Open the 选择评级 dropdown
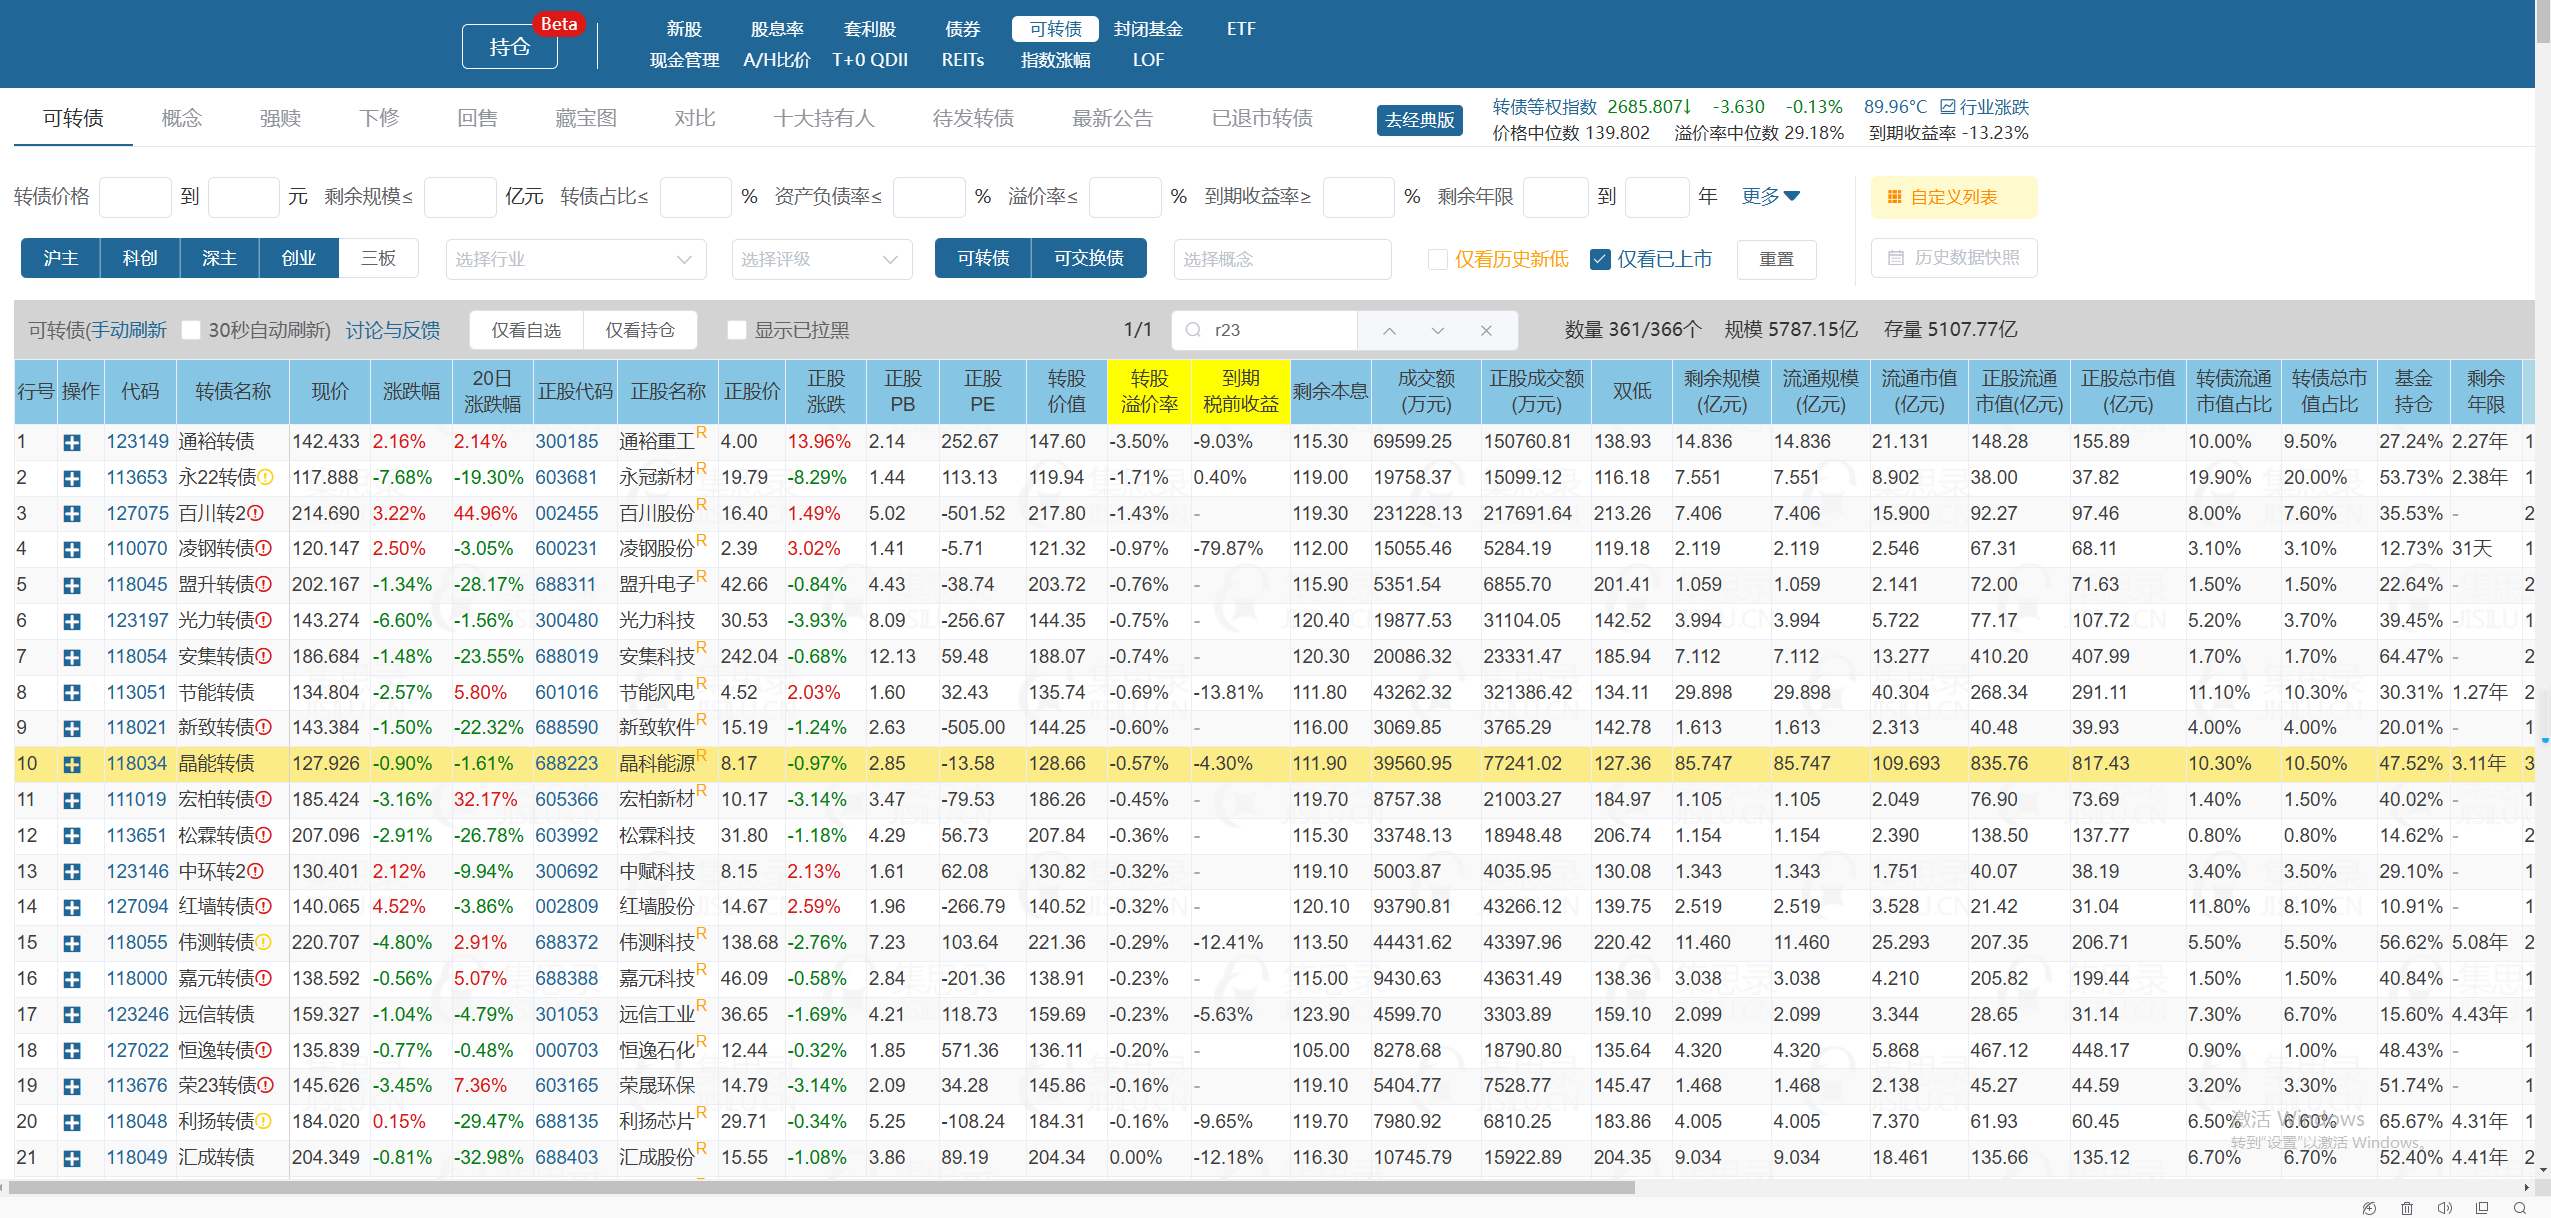This screenshot has height=1218, width=2551. pyautogui.click(x=821, y=259)
